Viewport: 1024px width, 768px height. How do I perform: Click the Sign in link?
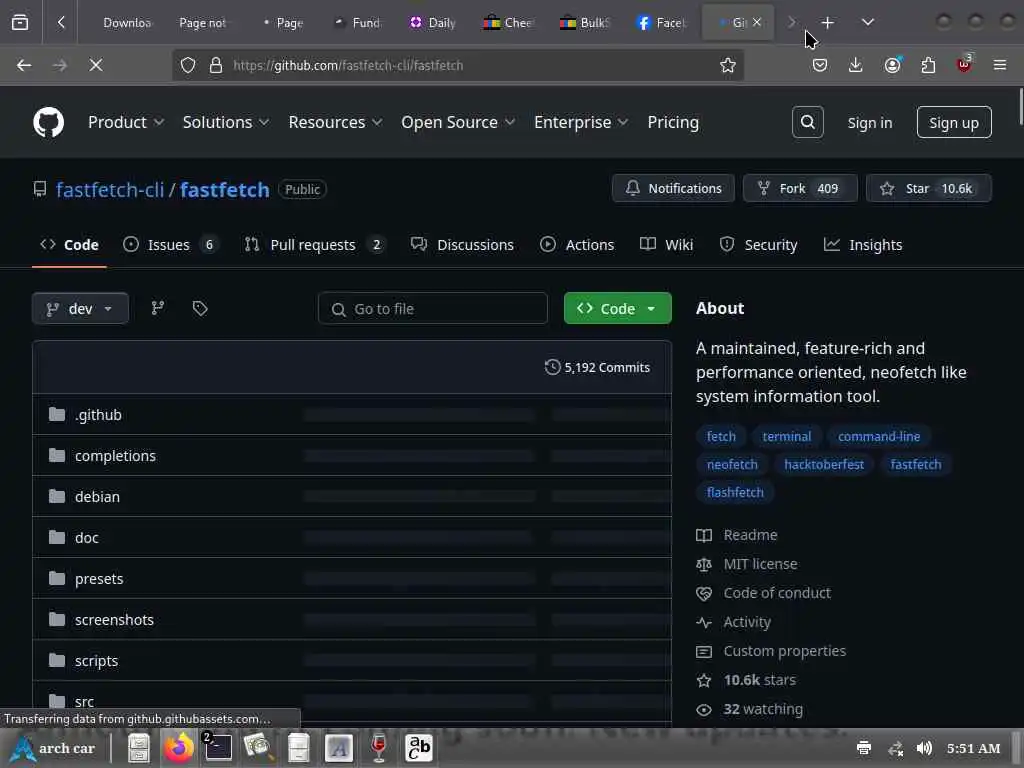pyautogui.click(x=869, y=123)
